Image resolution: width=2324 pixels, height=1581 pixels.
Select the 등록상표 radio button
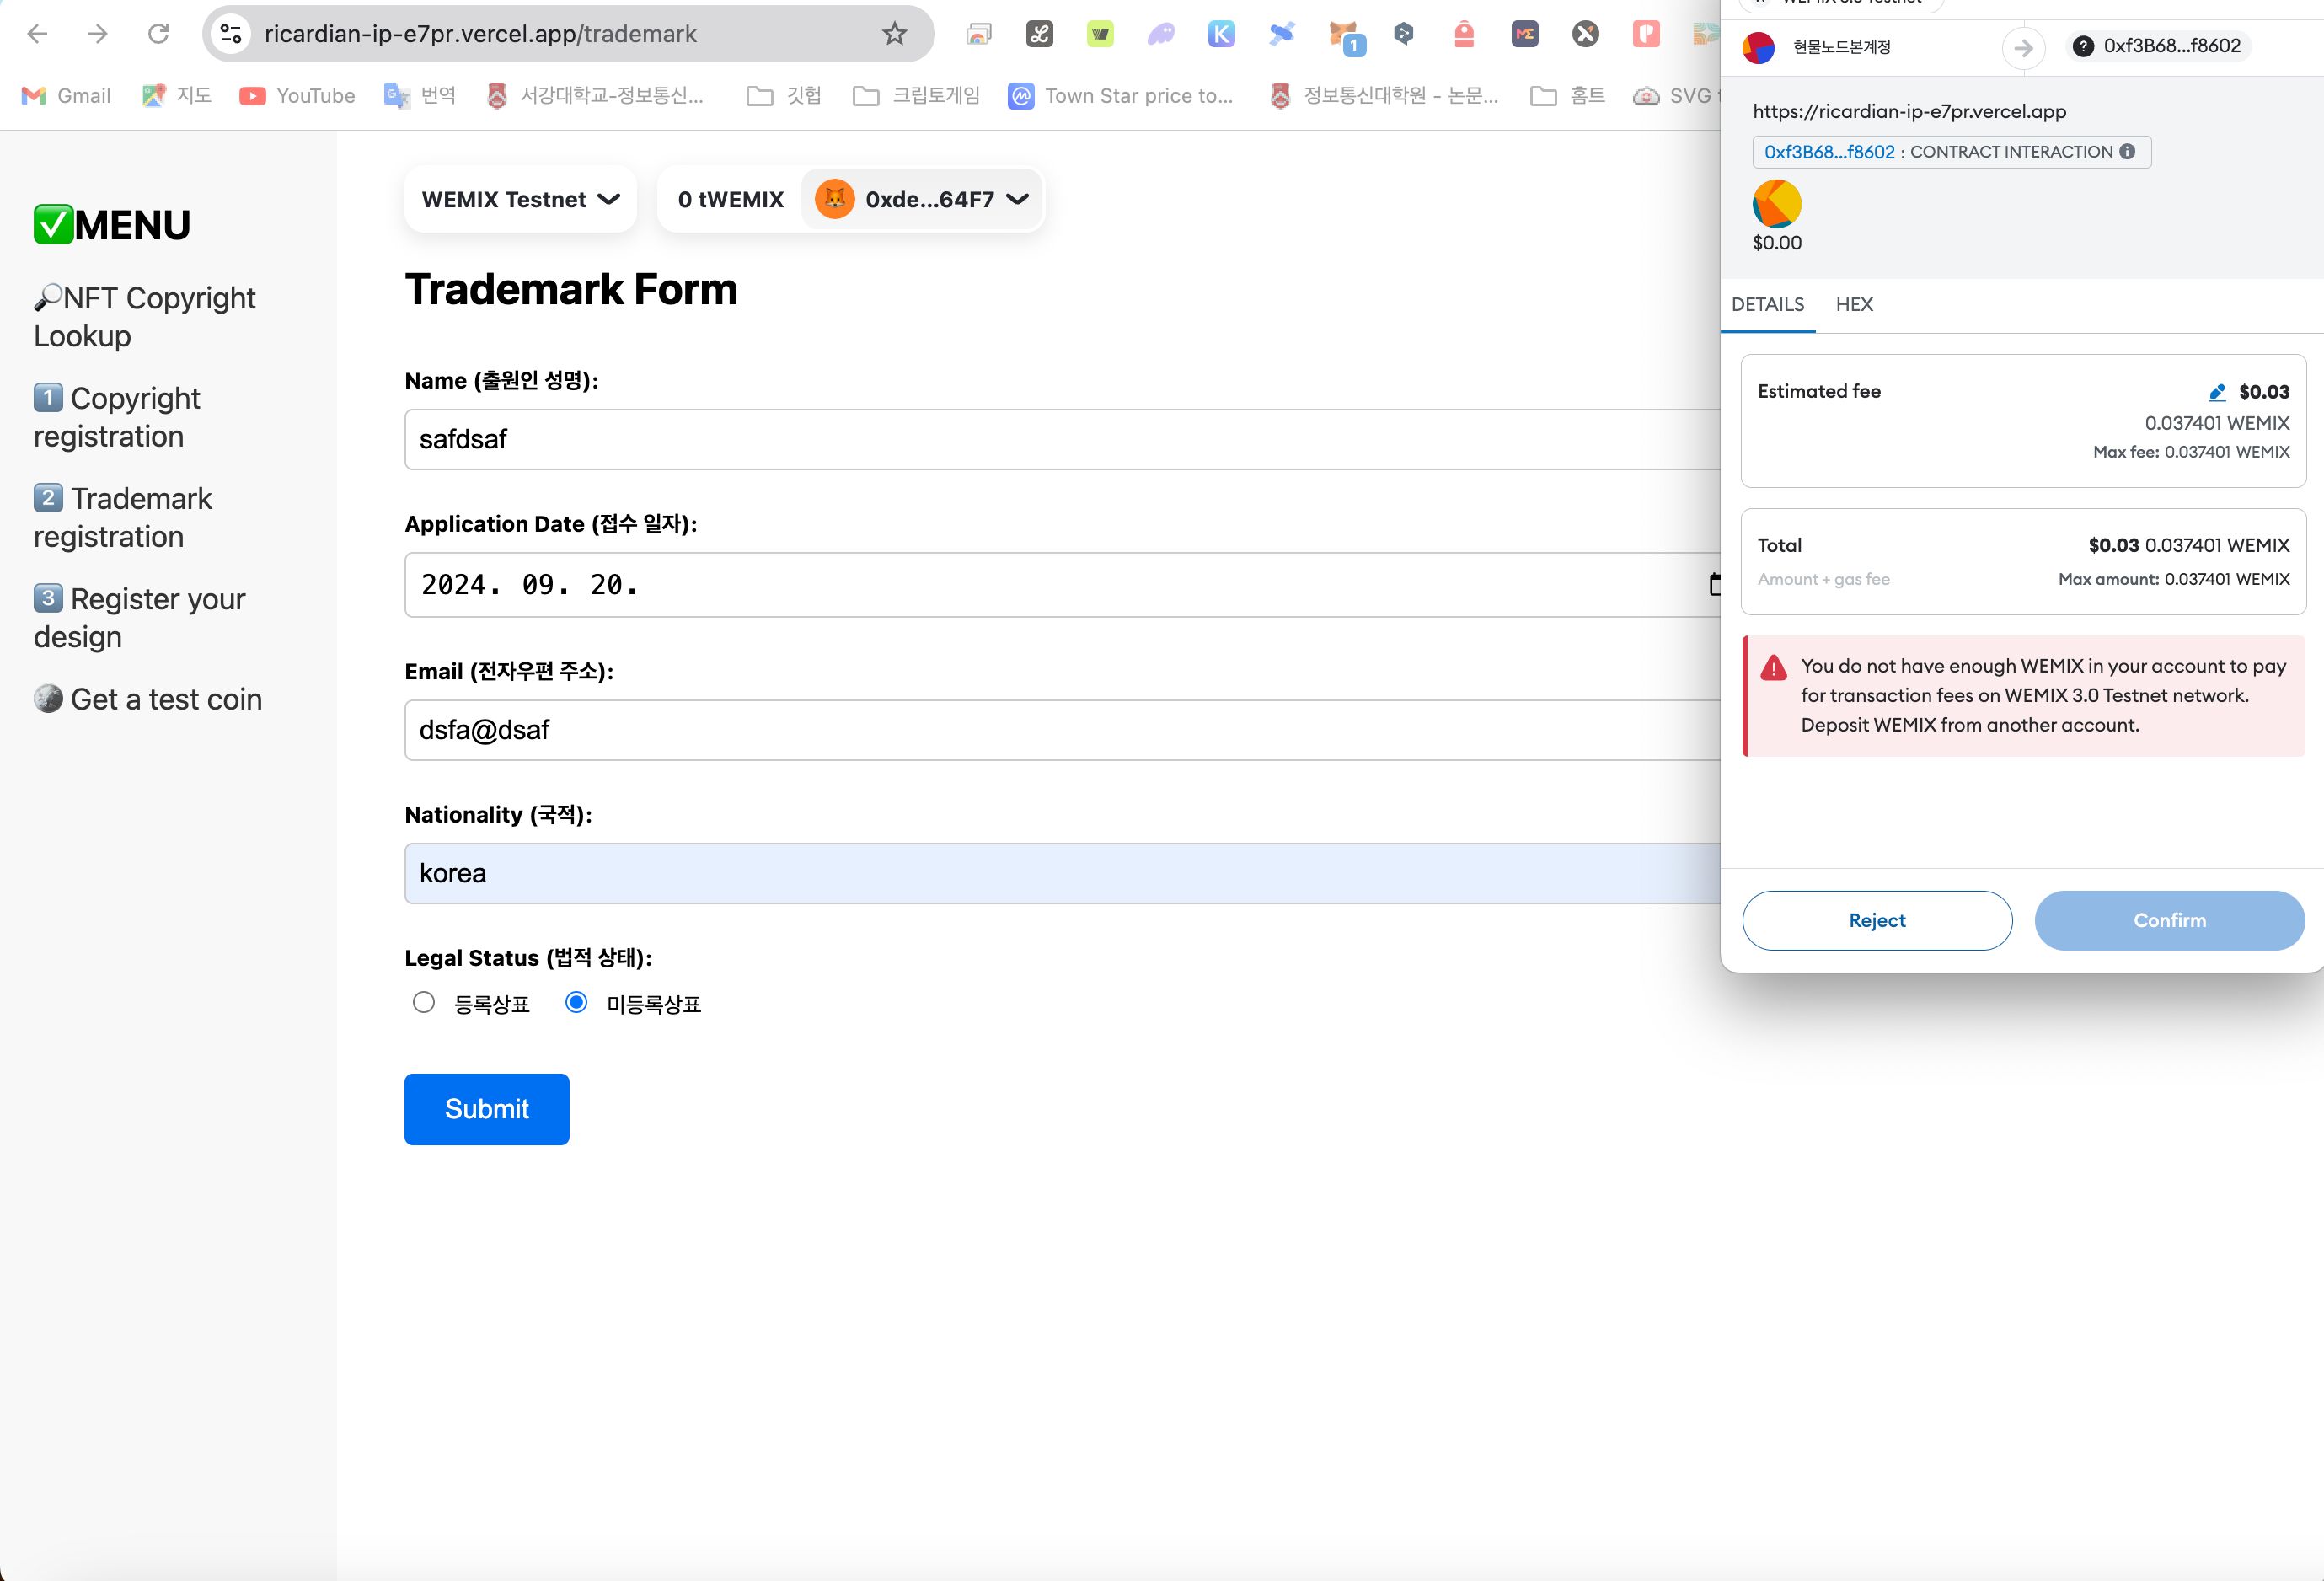pyautogui.click(x=424, y=1002)
